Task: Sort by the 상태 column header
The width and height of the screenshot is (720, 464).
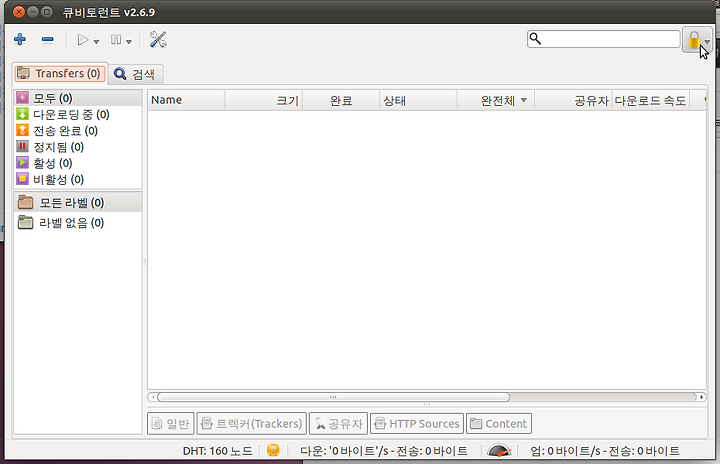Action: [x=418, y=100]
